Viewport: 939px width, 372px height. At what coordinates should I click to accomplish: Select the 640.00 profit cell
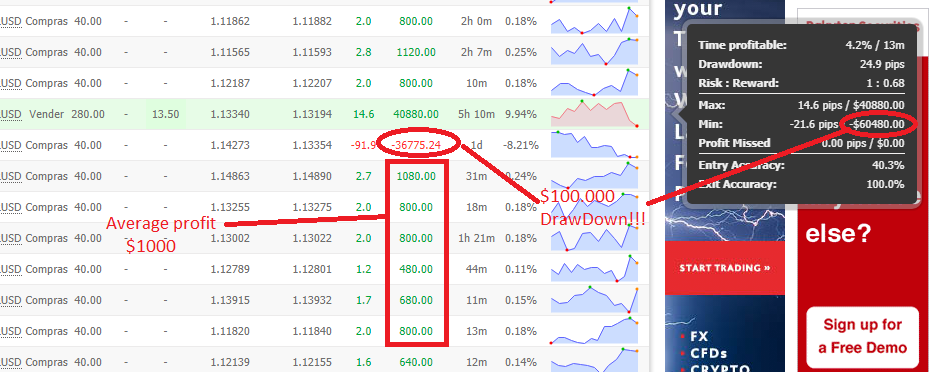(x=416, y=362)
